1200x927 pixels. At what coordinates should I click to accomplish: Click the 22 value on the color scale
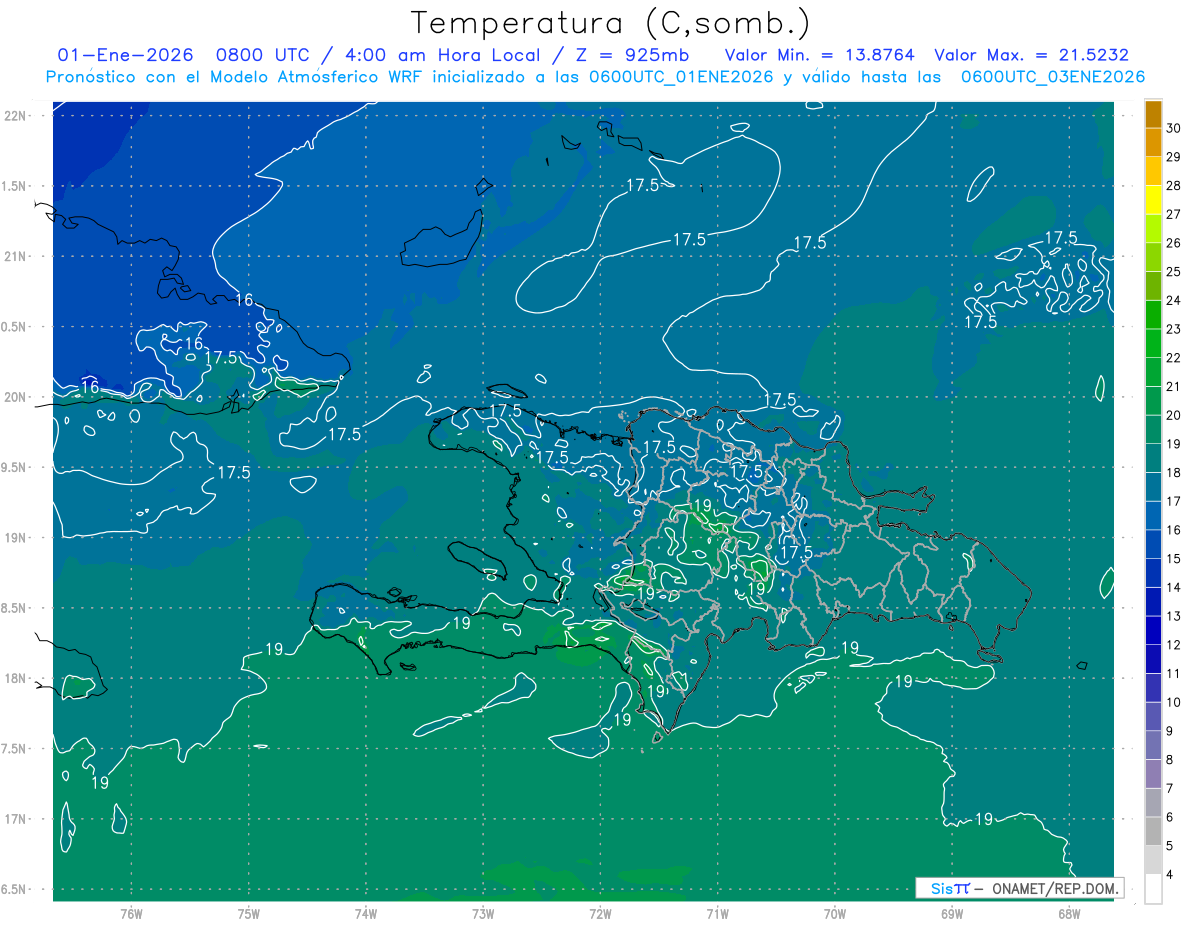click(1174, 358)
